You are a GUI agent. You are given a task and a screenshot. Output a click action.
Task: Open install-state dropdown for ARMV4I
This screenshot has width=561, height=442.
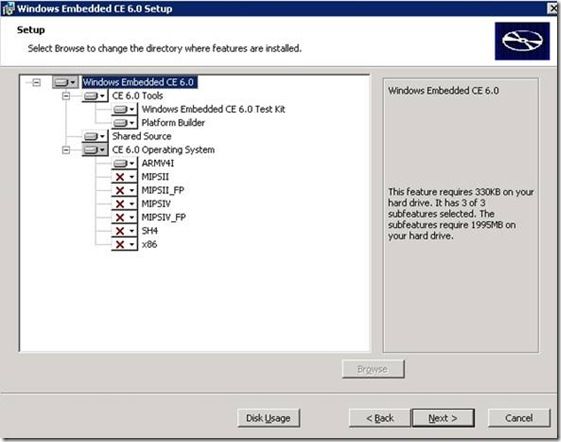(x=125, y=164)
